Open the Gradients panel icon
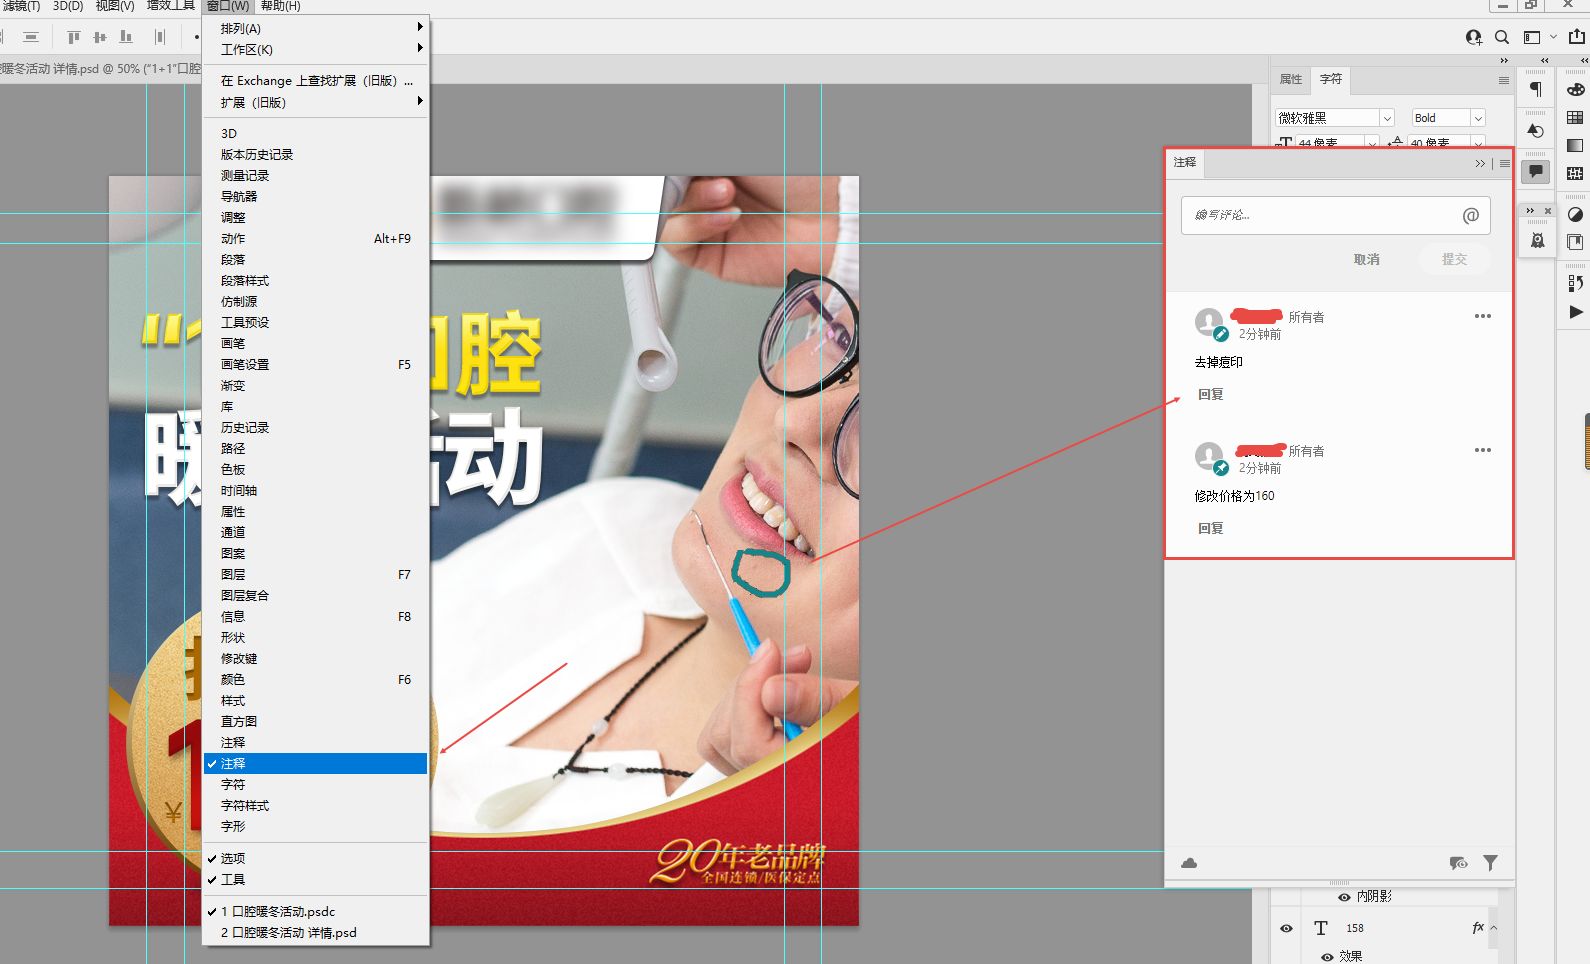Image resolution: width=1590 pixels, height=964 pixels. pos(1575,145)
